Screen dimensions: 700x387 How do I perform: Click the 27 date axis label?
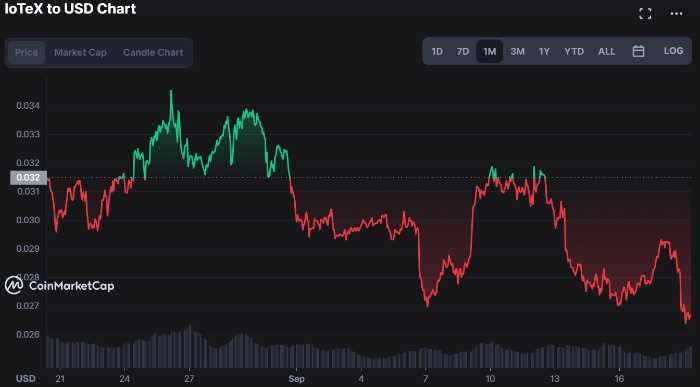[189, 379]
